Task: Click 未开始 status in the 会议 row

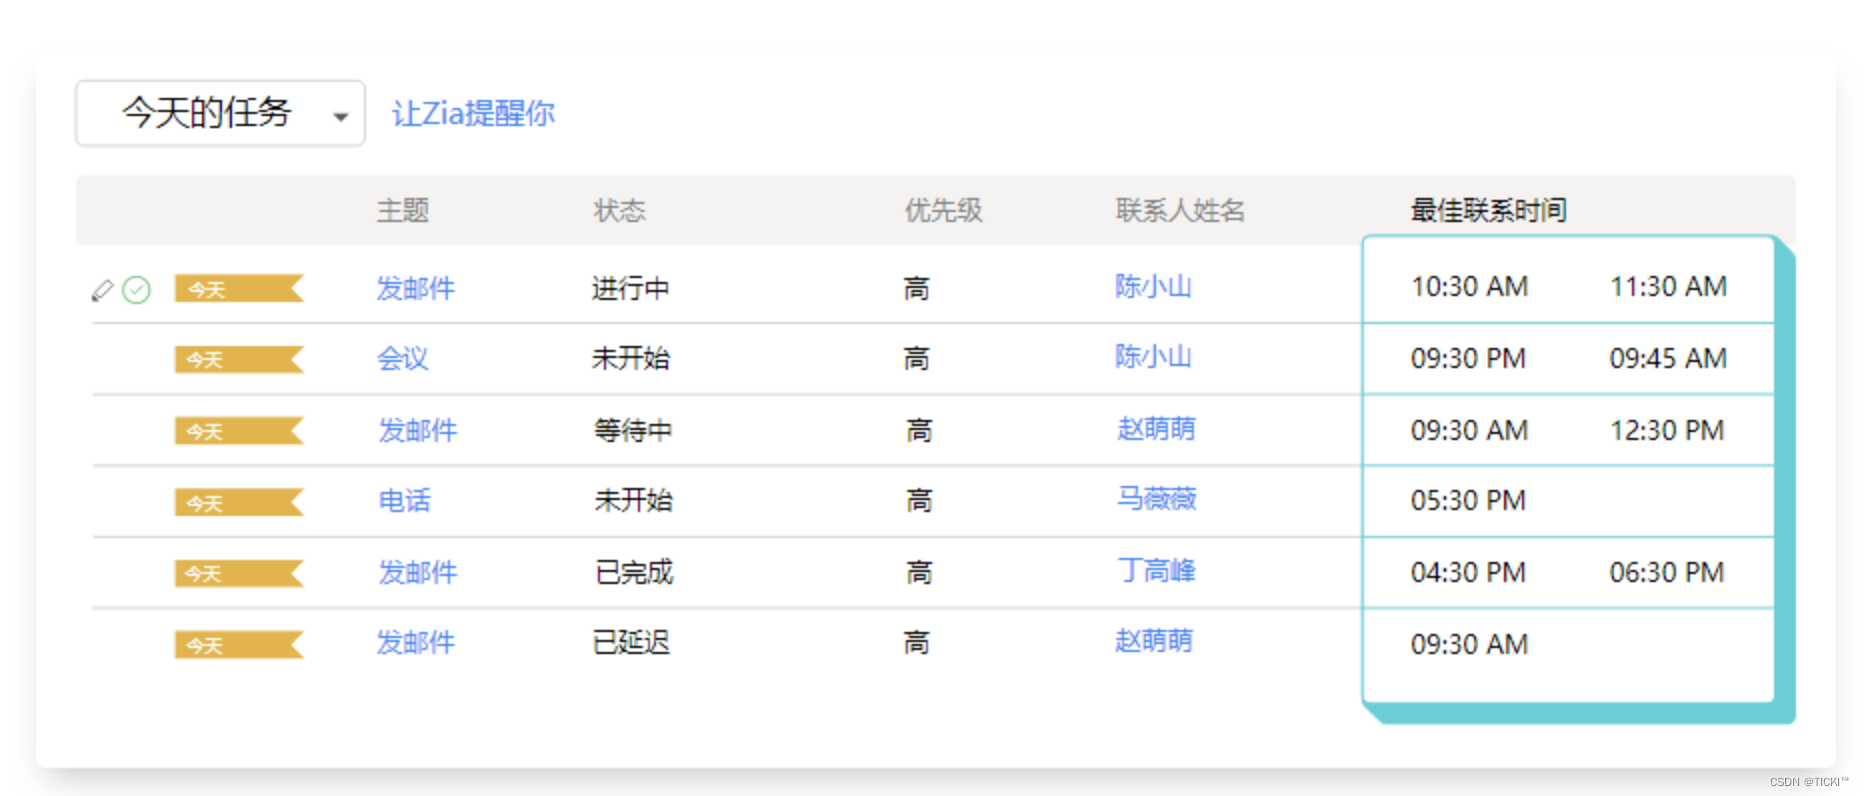Action: pyautogui.click(x=631, y=358)
